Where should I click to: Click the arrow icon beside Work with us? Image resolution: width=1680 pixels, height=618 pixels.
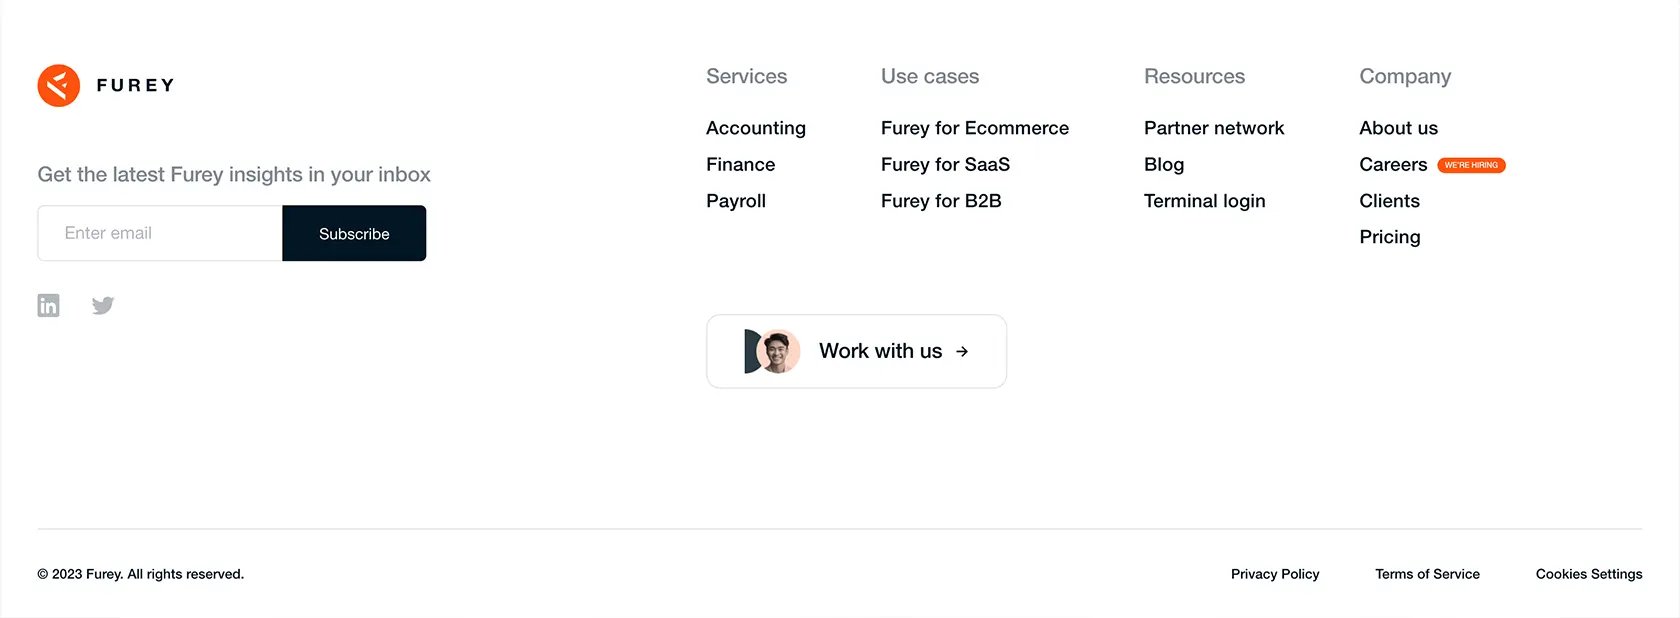point(962,351)
